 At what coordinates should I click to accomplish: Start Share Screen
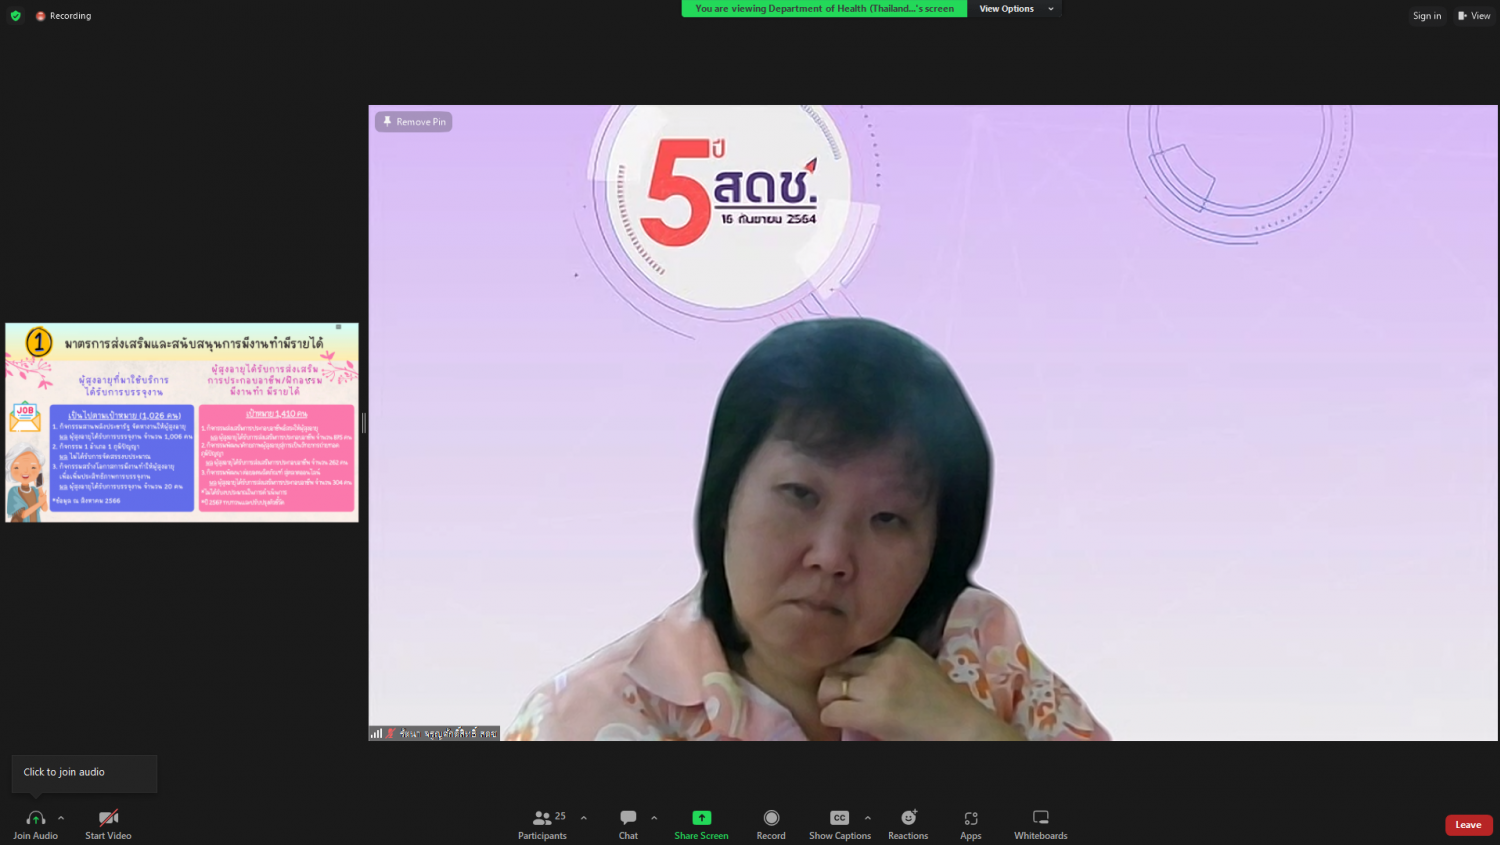pyautogui.click(x=701, y=824)
